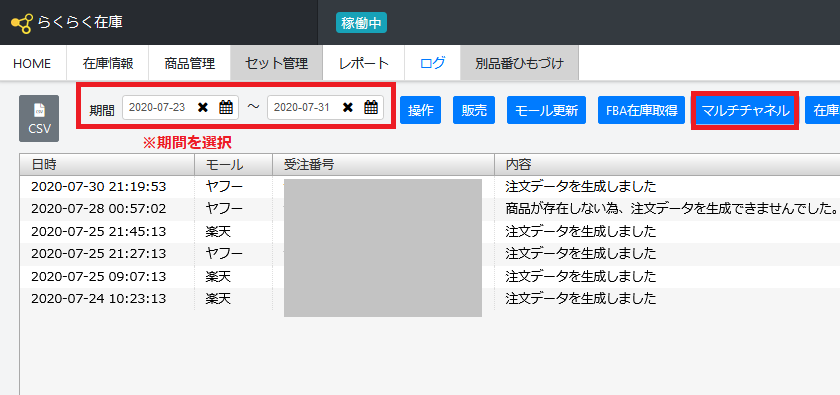The image size is (840, 395).
Task: Download log via the CSV icon button
Action: [39, 118]
